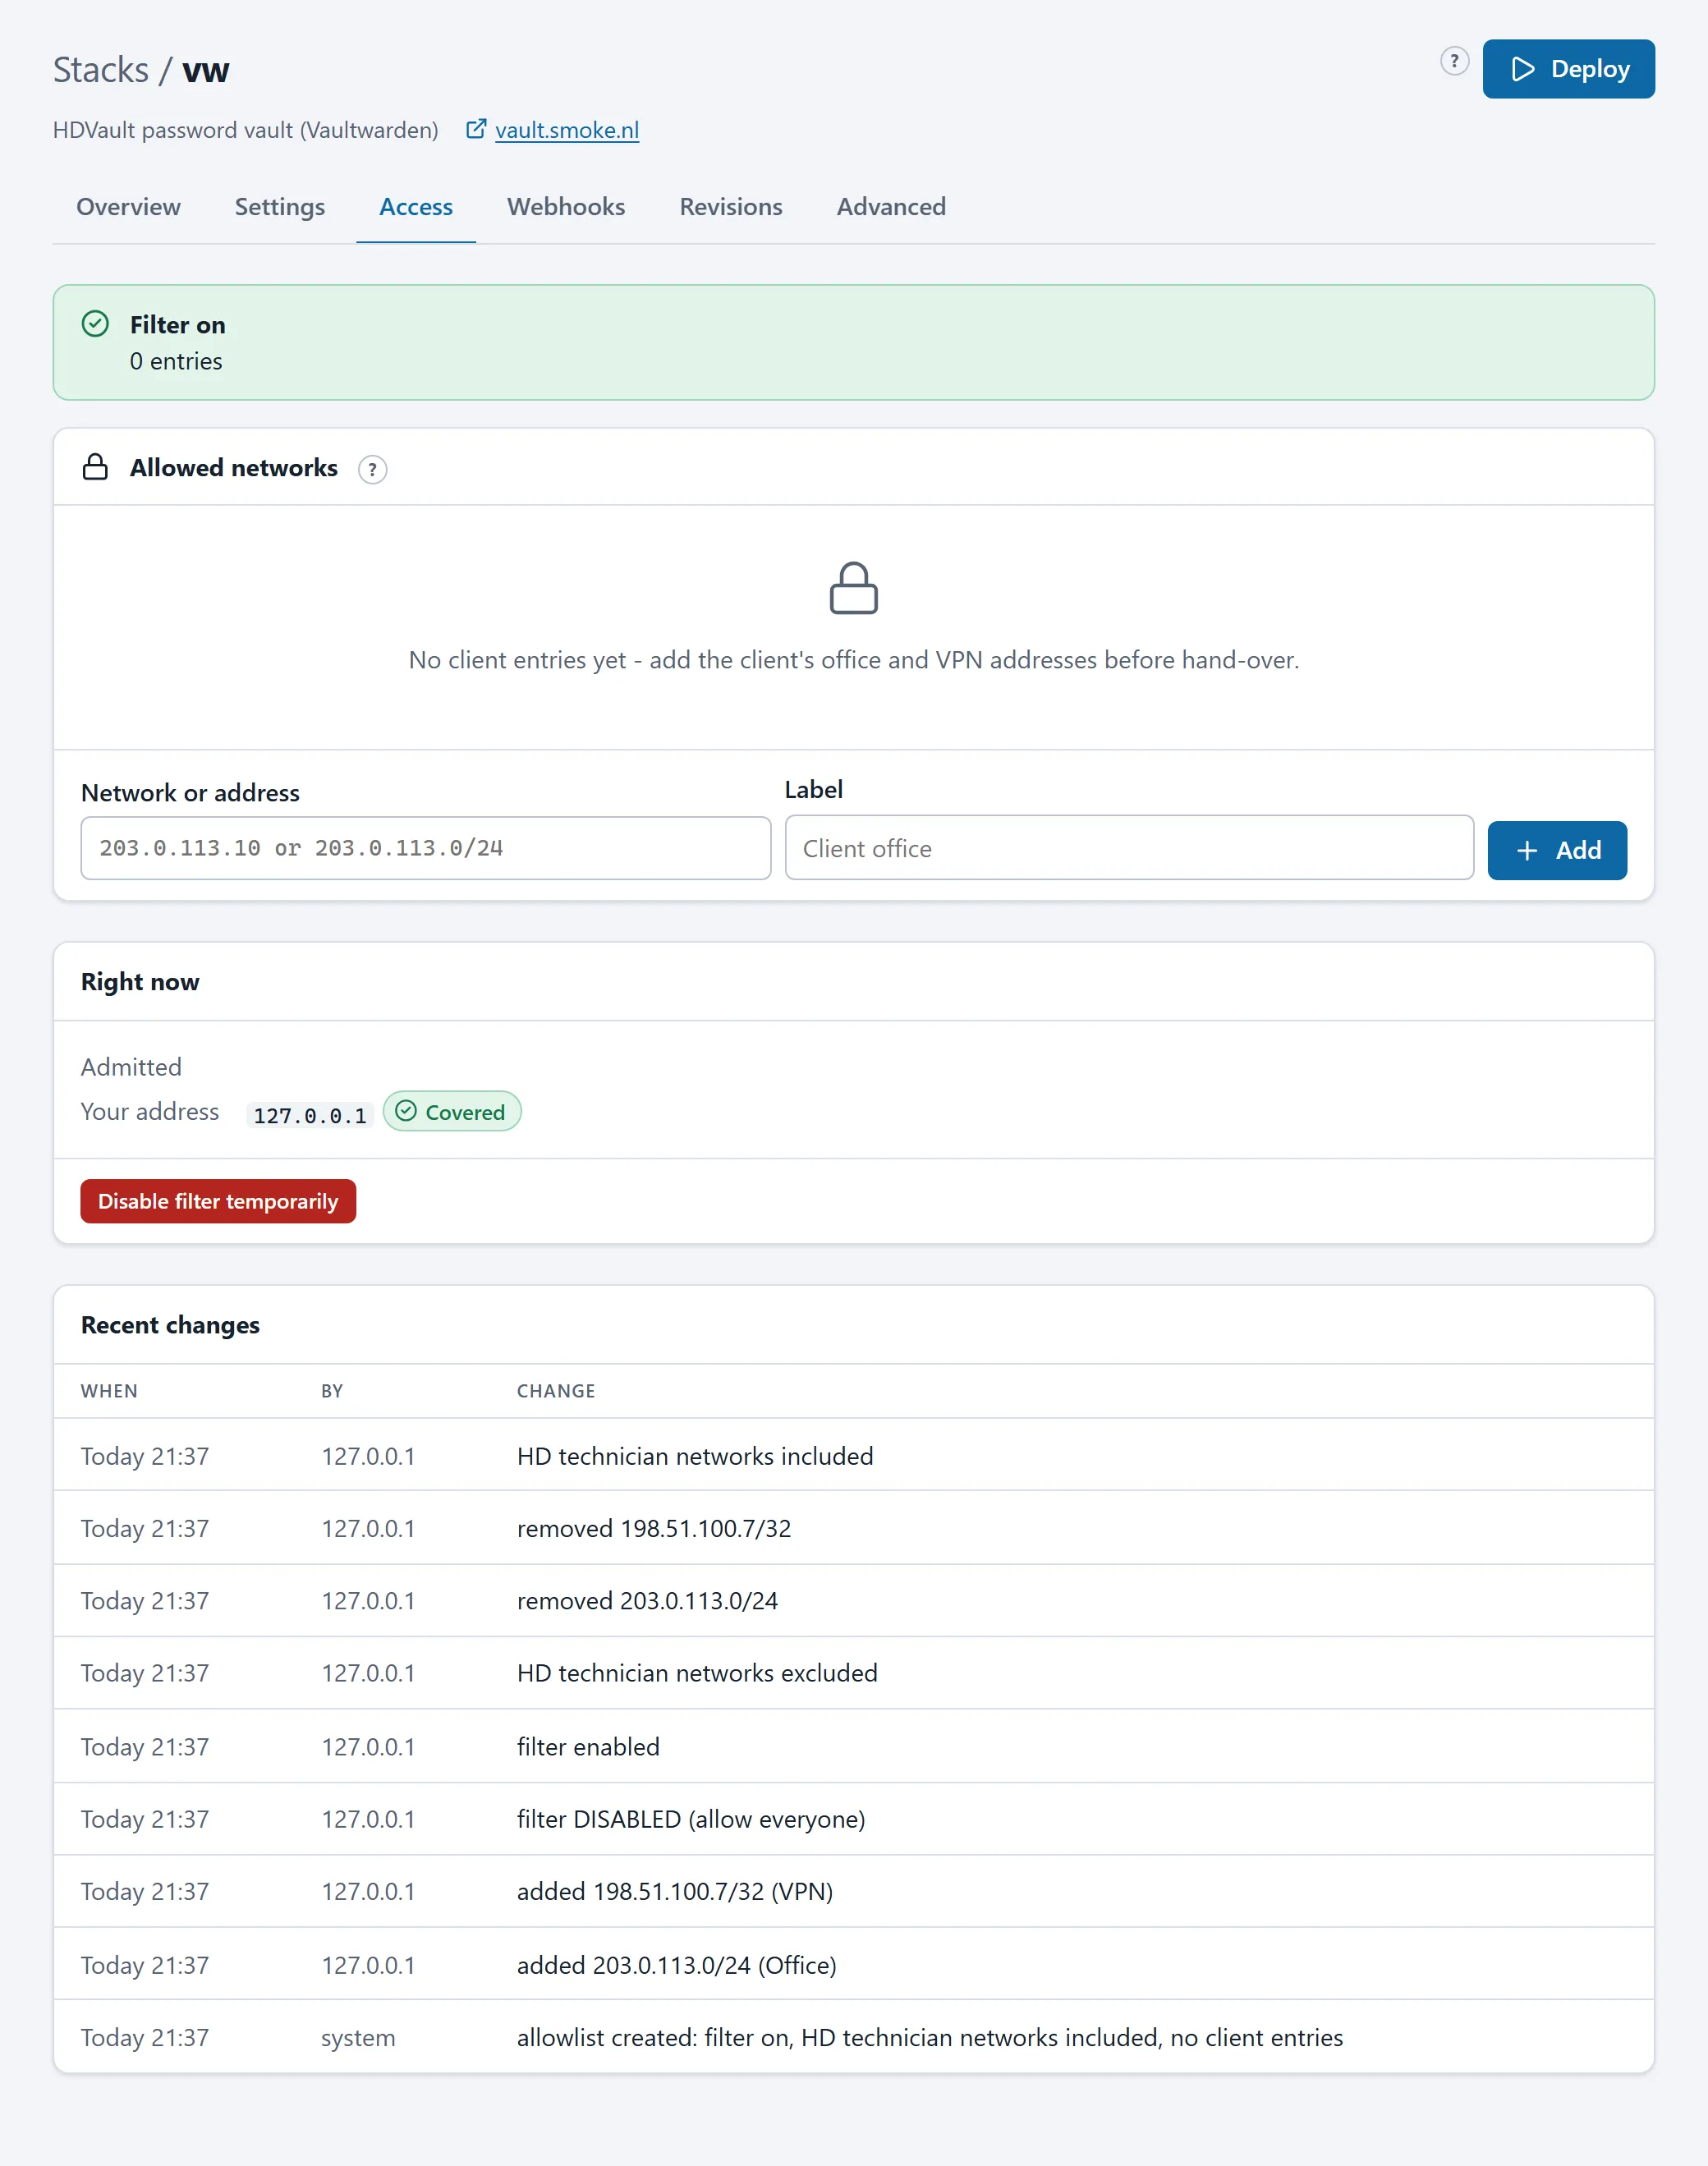Screen dimensions: 1708x2166
Task: Click the external link icon before vault.smoke.nl
Action: [476, 129]
